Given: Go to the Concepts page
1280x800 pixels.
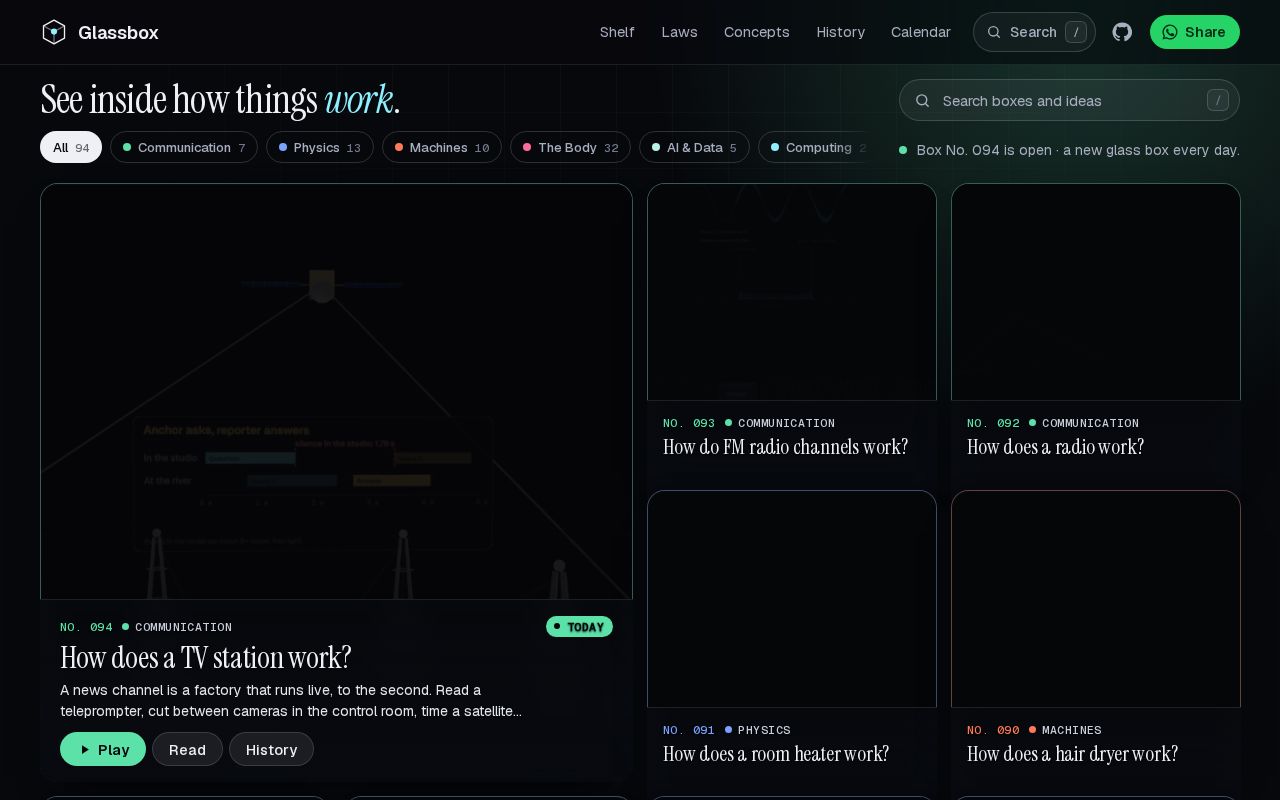Looking at the screenshot, I should point(757,32).
